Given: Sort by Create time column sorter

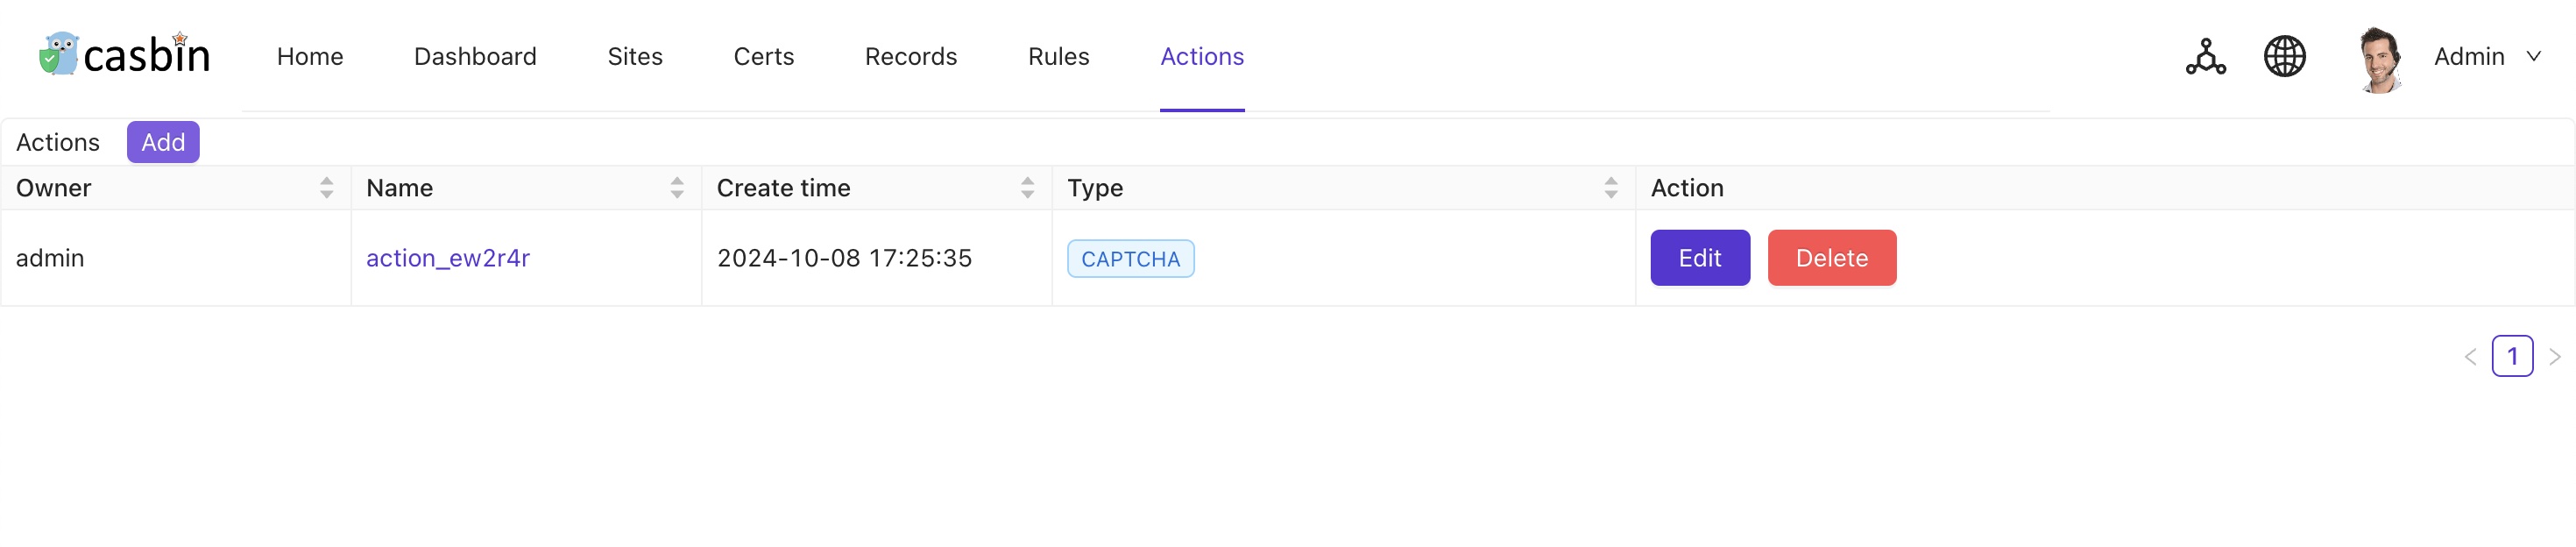Looking at the screenshot, I should pyautogui.click(x=1027, y=188).
